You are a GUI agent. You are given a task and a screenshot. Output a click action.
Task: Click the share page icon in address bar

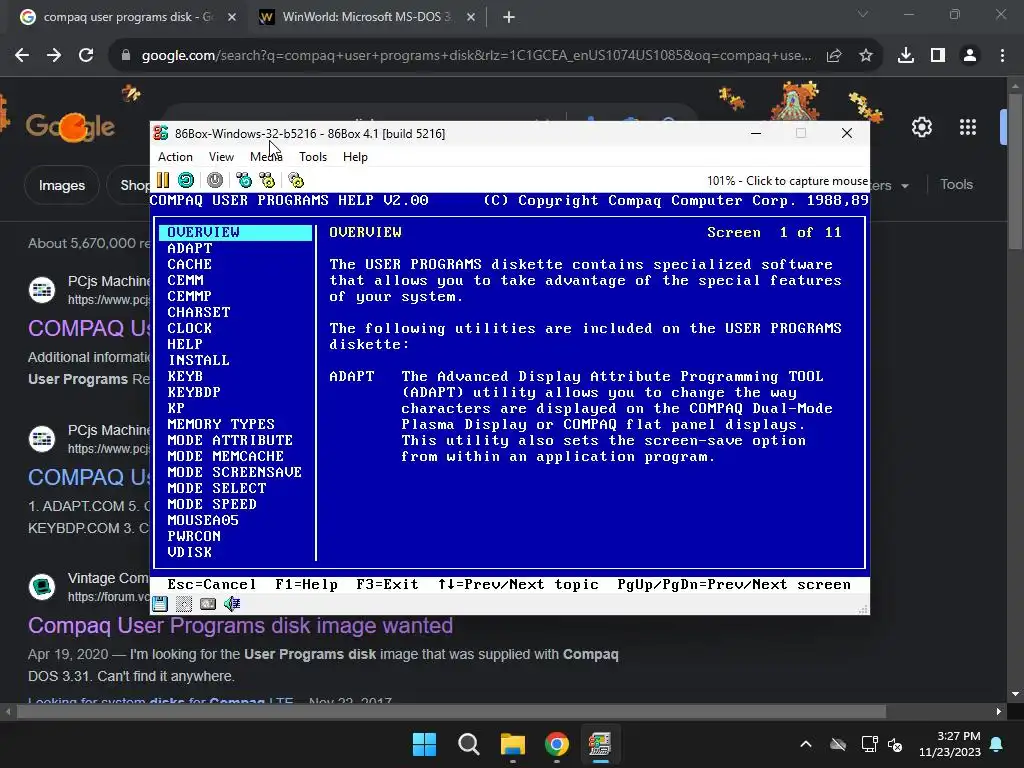point(834,56)
